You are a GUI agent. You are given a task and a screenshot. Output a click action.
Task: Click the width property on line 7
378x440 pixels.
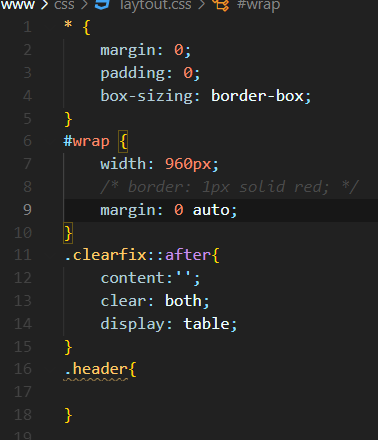(123, 164)
